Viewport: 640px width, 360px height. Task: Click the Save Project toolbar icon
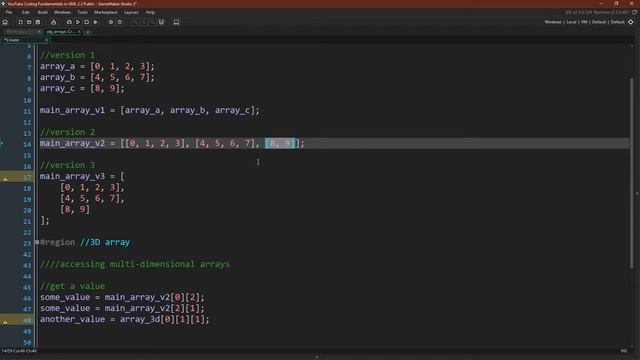(38, 22)
